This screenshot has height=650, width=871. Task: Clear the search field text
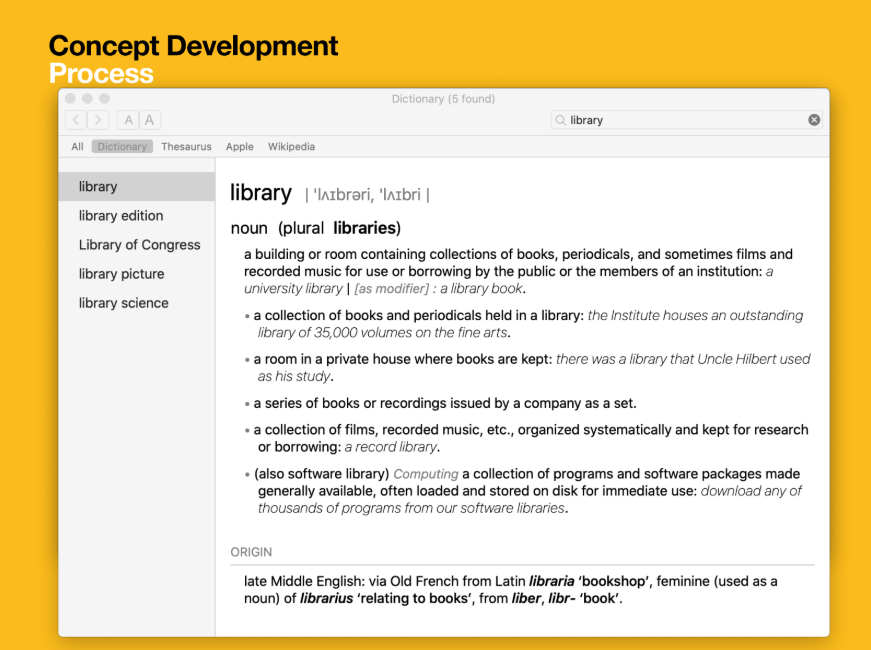814,120
